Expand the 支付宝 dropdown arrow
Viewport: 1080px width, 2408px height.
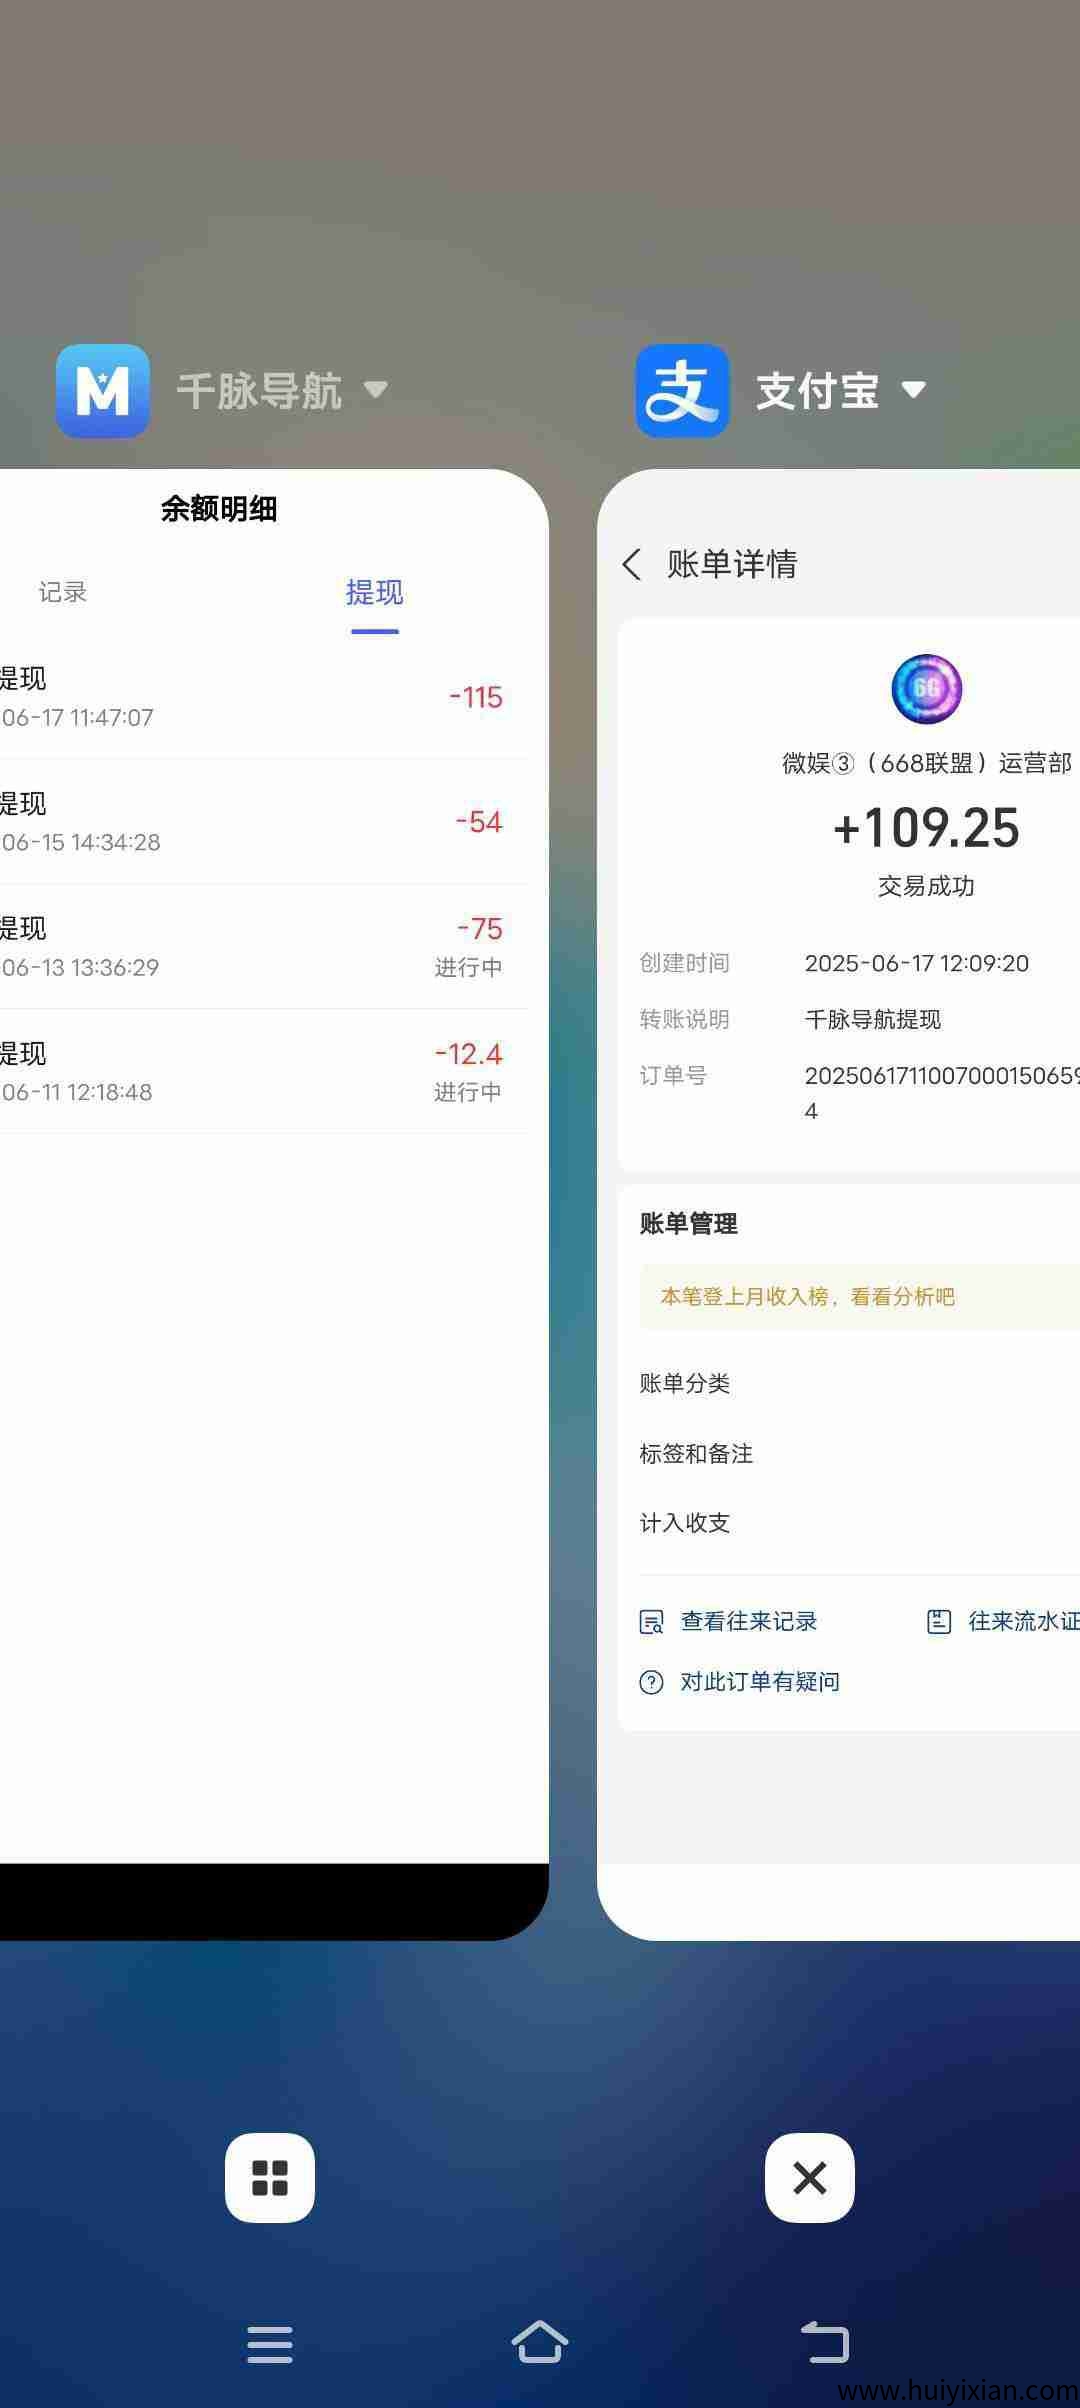[x=913, y=390]
